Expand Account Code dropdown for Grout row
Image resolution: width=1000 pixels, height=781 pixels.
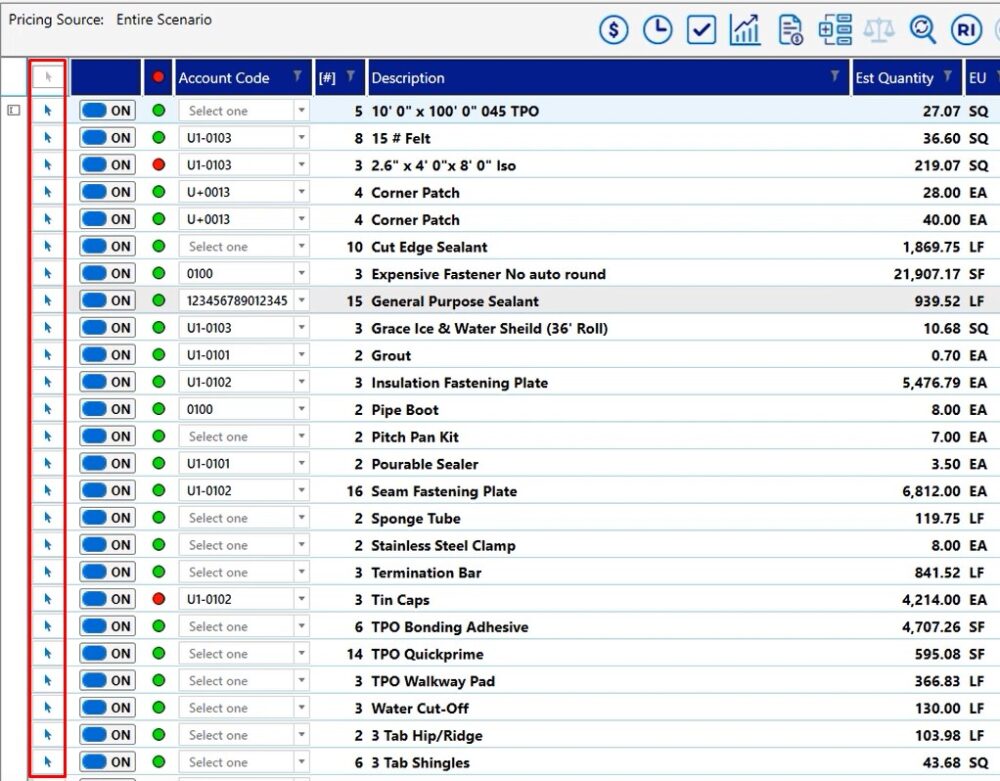coord(301,355)
